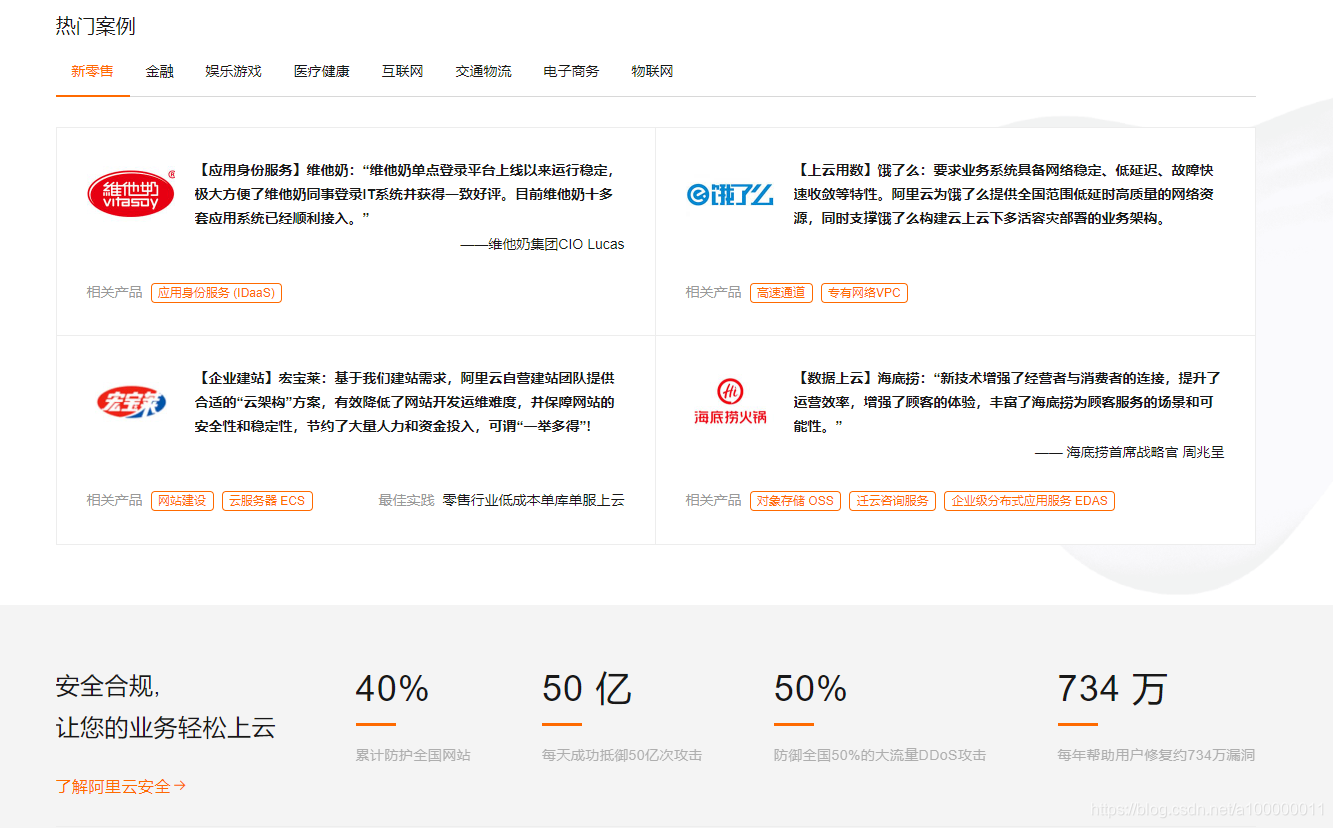Viewport: 1333px width, 828px height.
Task: Open the 专有网络VPC product tag
Action: (863, 293)
